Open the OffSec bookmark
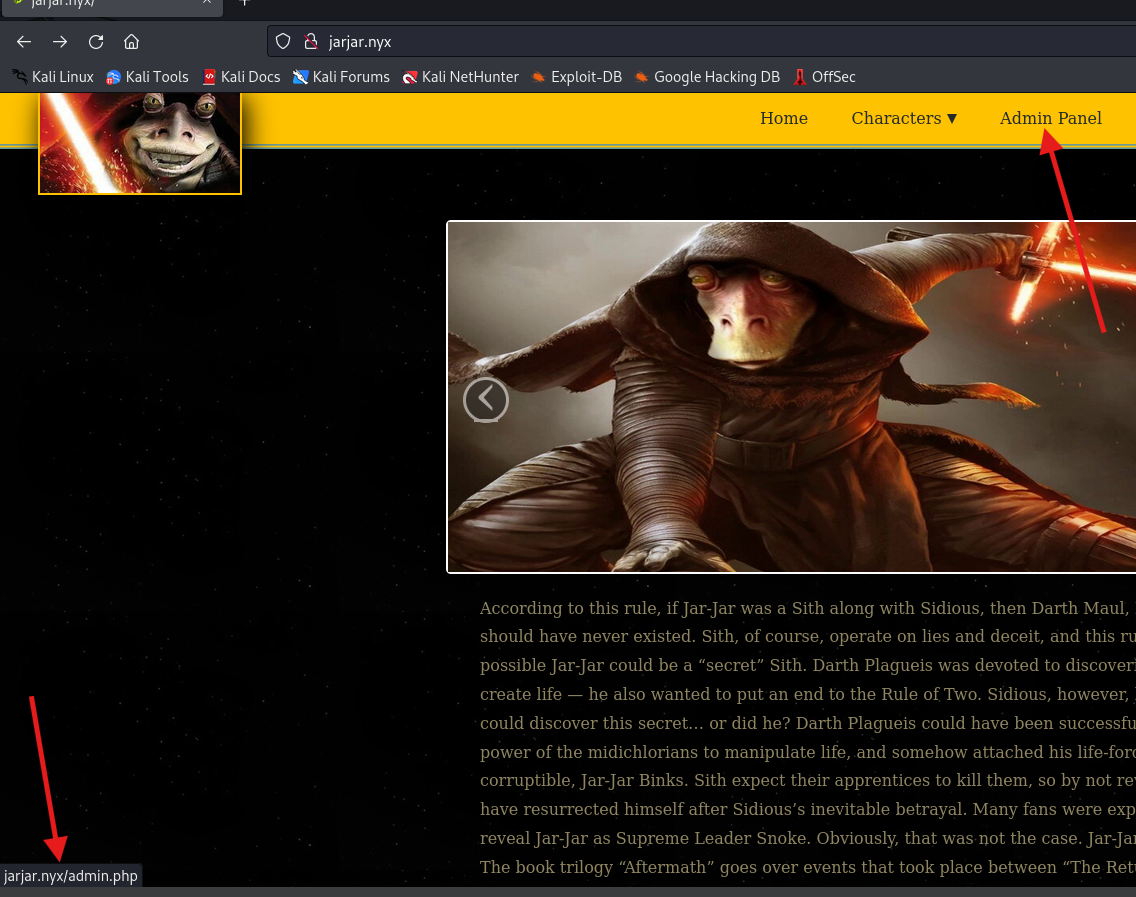Screen dimensions: 1136x897 tap(824, 77)
